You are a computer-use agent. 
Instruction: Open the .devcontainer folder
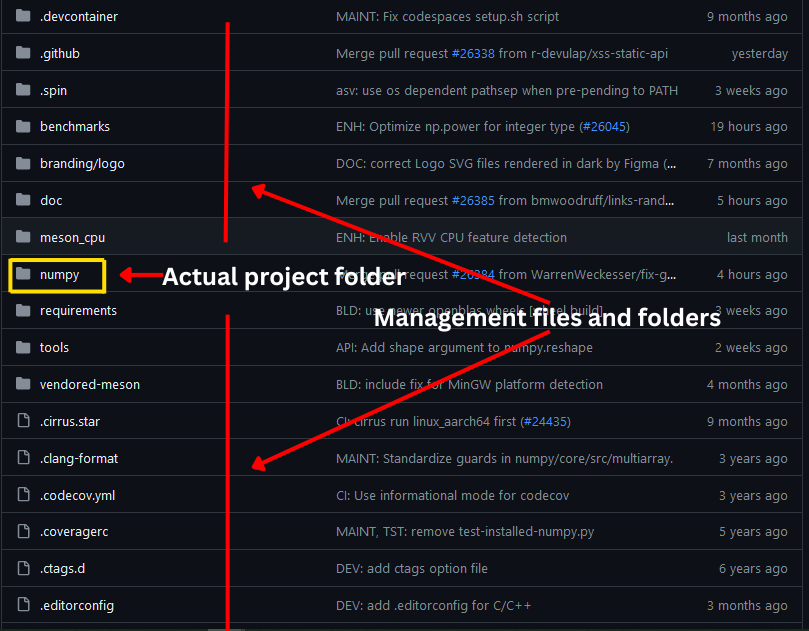tap(79, 17)
